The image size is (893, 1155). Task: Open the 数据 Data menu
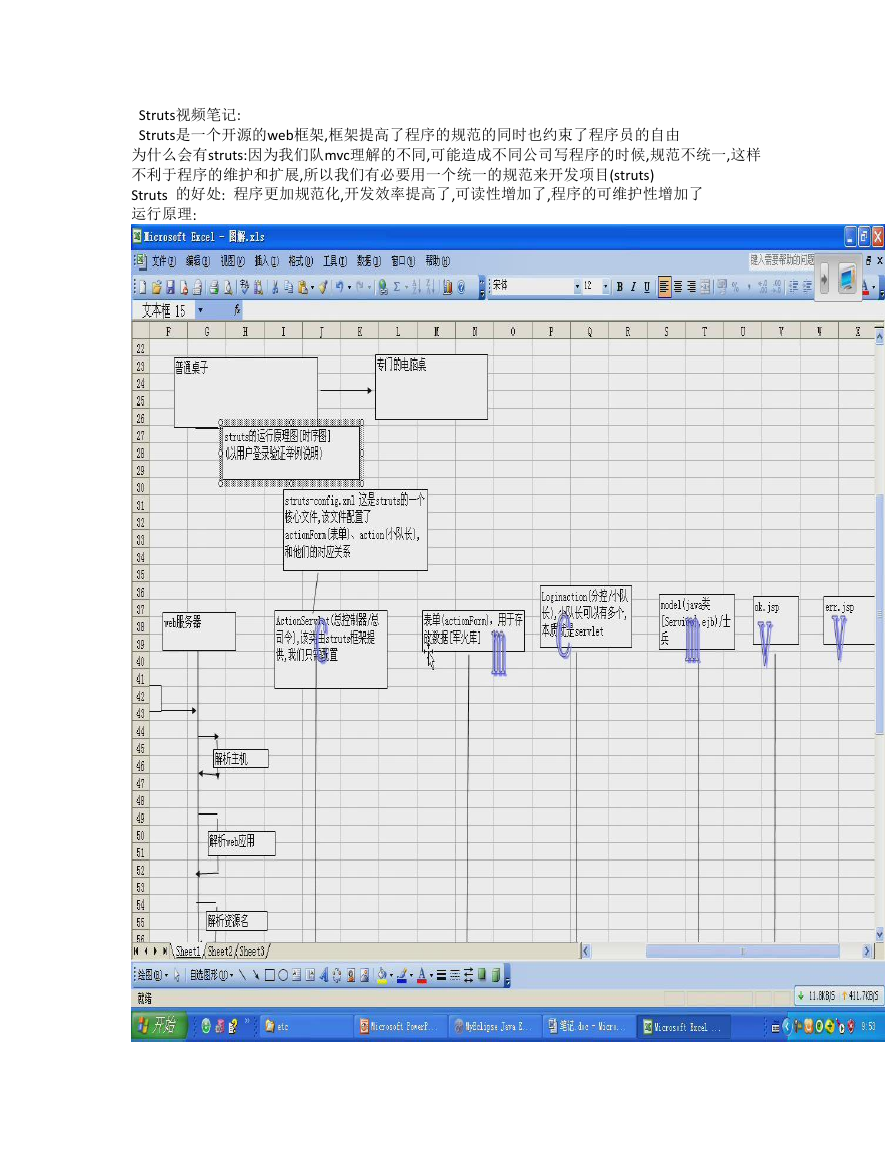368,261
